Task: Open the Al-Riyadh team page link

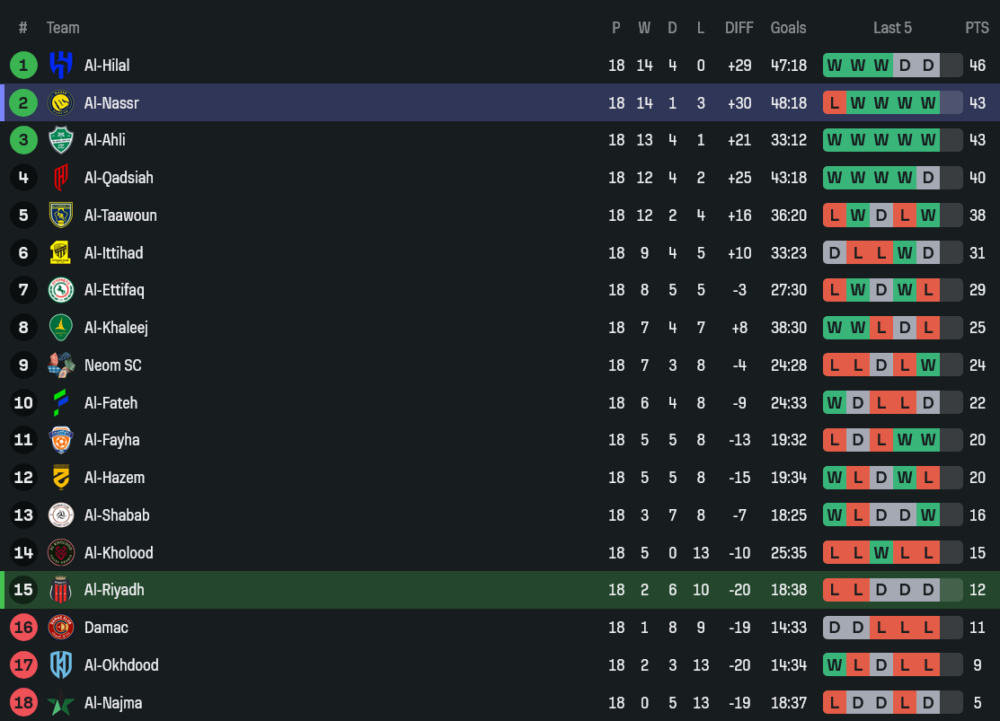Action: (x=114, y=590)
